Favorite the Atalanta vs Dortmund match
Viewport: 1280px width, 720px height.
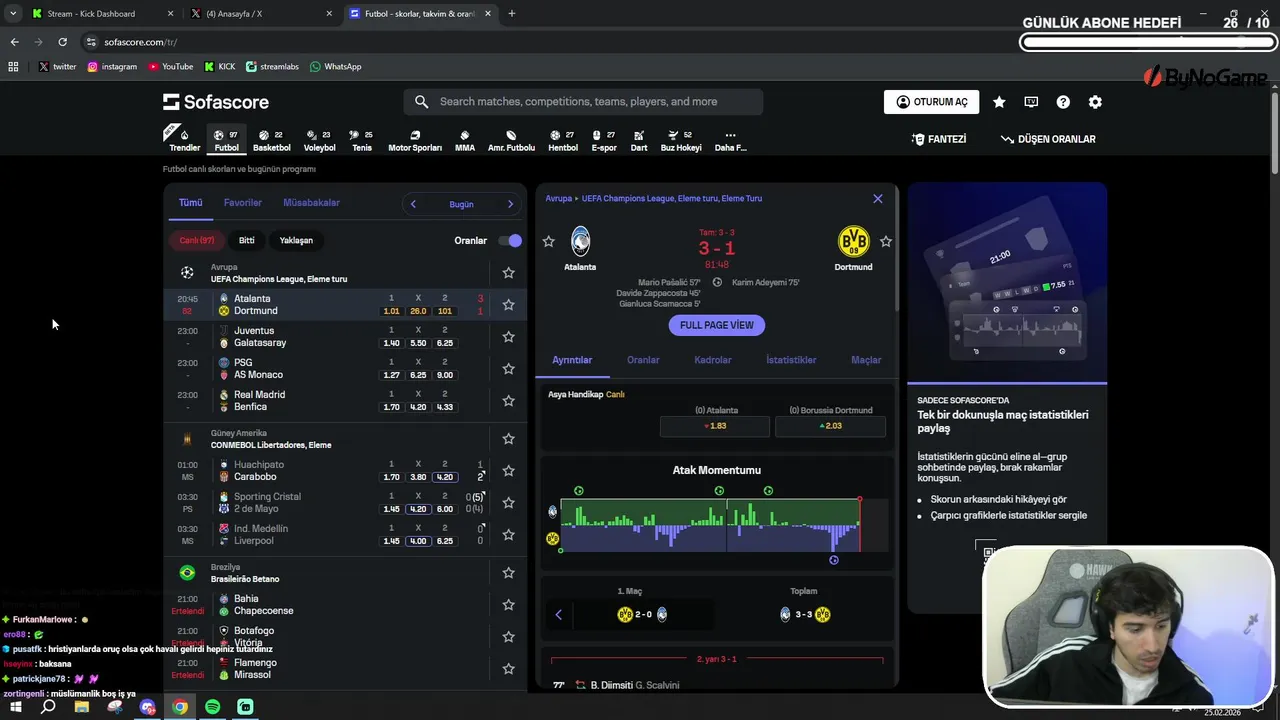pos(508,305)
